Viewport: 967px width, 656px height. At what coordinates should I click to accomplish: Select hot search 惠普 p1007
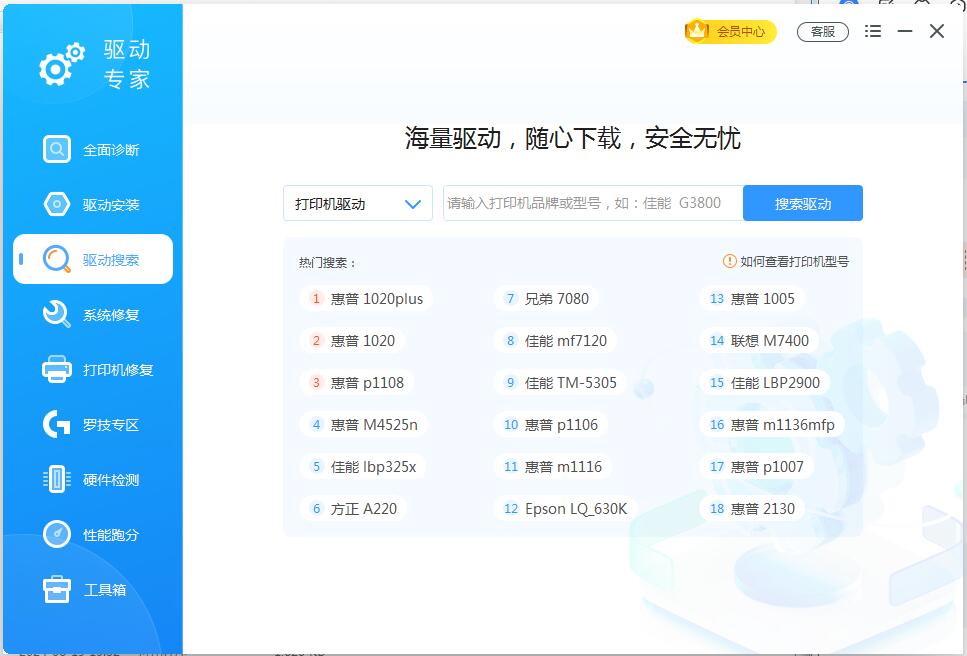pos(757,467)
